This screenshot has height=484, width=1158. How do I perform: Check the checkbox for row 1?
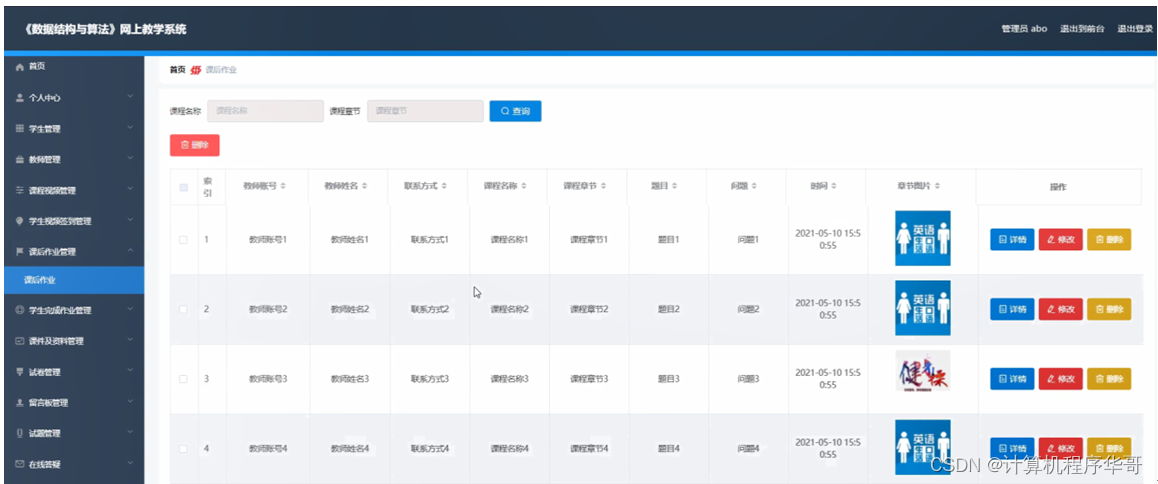point(184,239)
